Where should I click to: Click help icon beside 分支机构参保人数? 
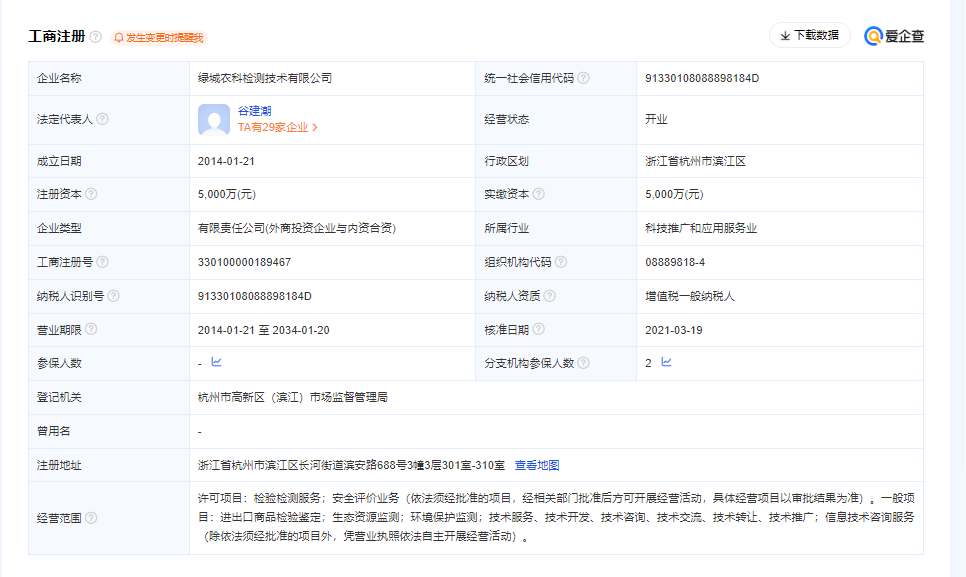point(583,363)
